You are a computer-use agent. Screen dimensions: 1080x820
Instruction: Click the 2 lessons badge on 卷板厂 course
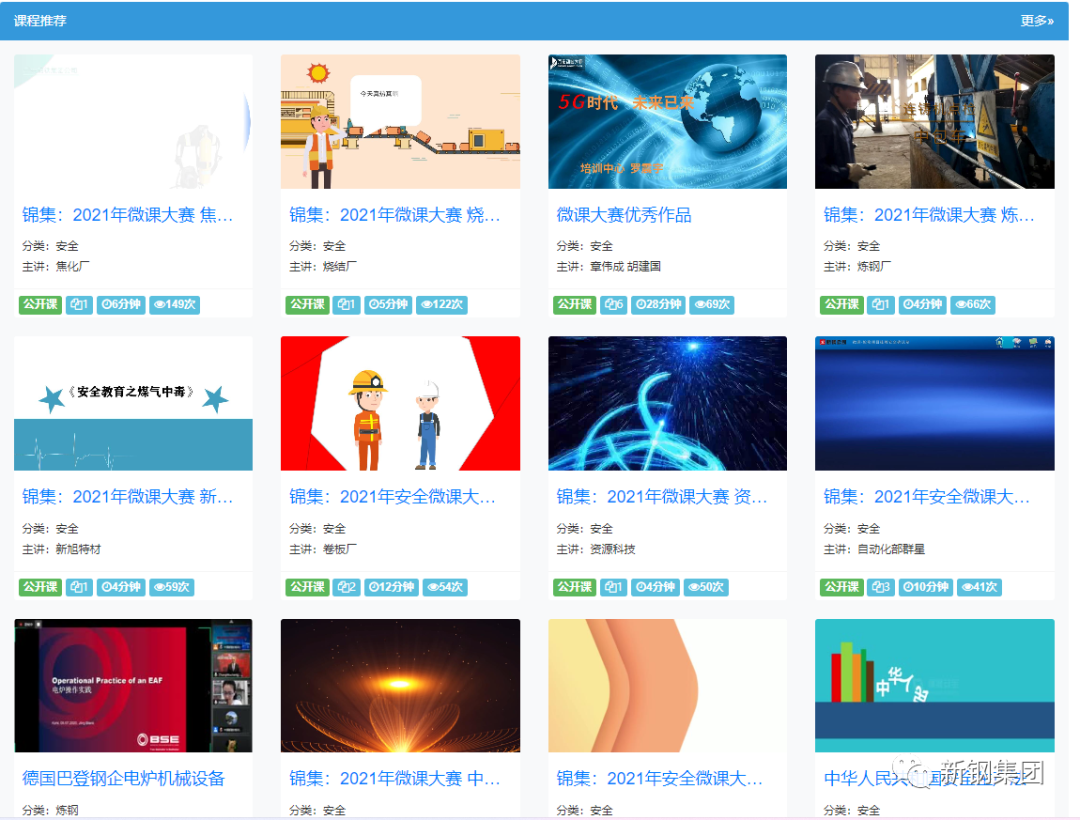pos(346,587)
